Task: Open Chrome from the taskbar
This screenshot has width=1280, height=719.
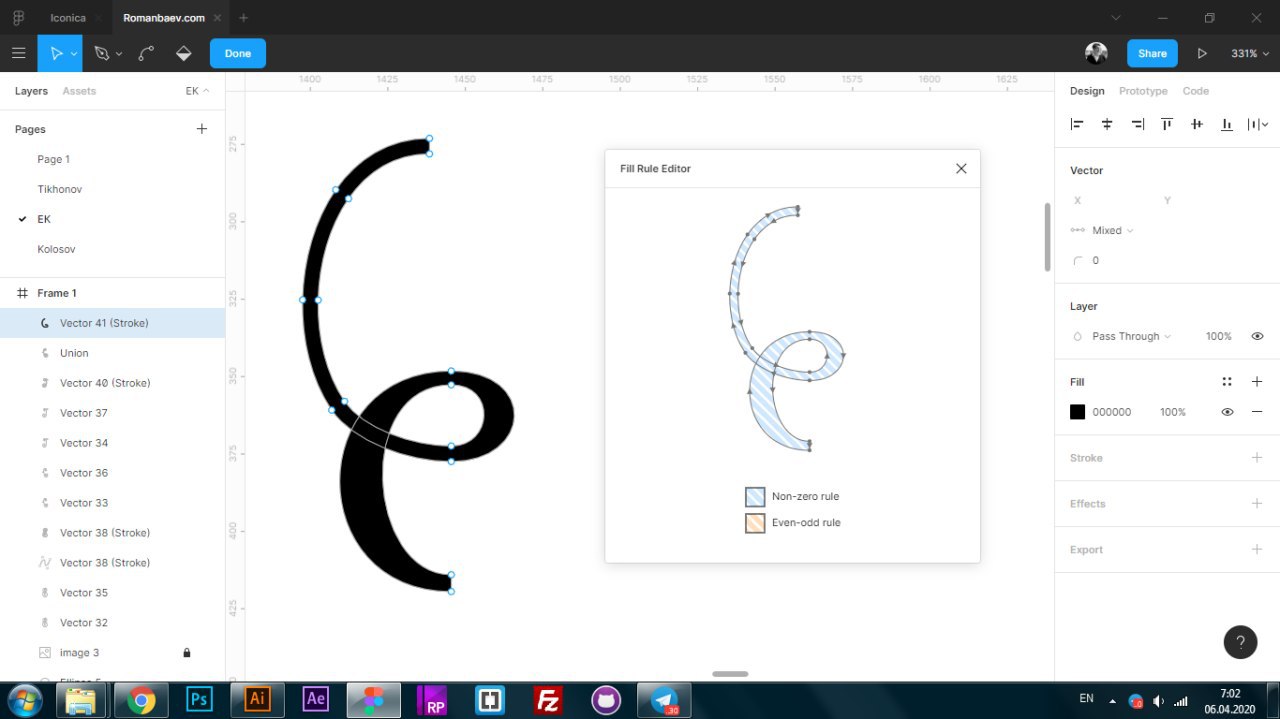Action: click(x=141, y=700)
